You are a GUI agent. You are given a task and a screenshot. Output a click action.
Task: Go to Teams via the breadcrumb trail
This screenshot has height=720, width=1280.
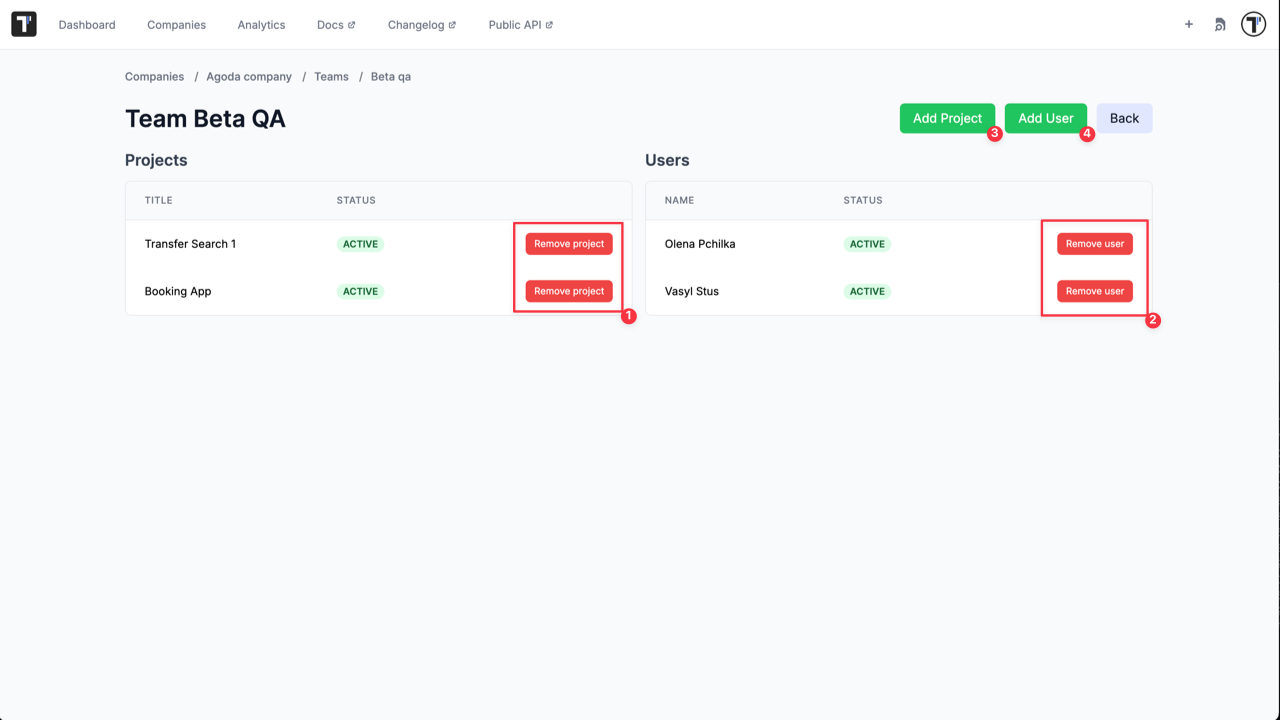[331, 76]
